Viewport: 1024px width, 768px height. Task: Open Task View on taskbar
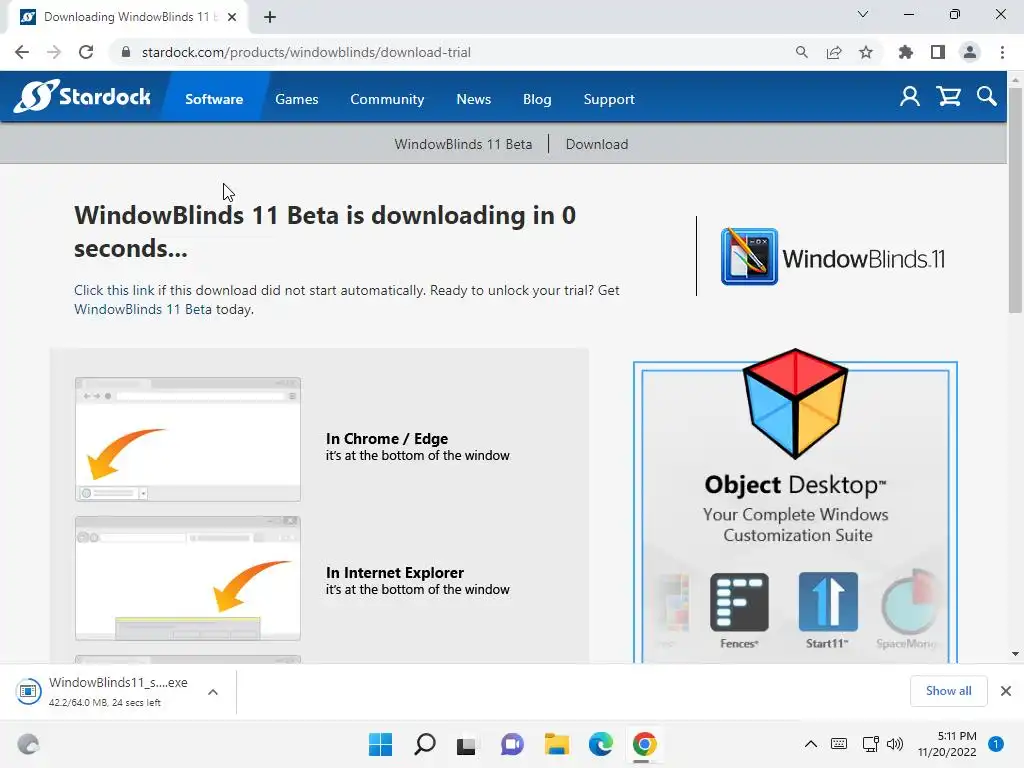466,744
